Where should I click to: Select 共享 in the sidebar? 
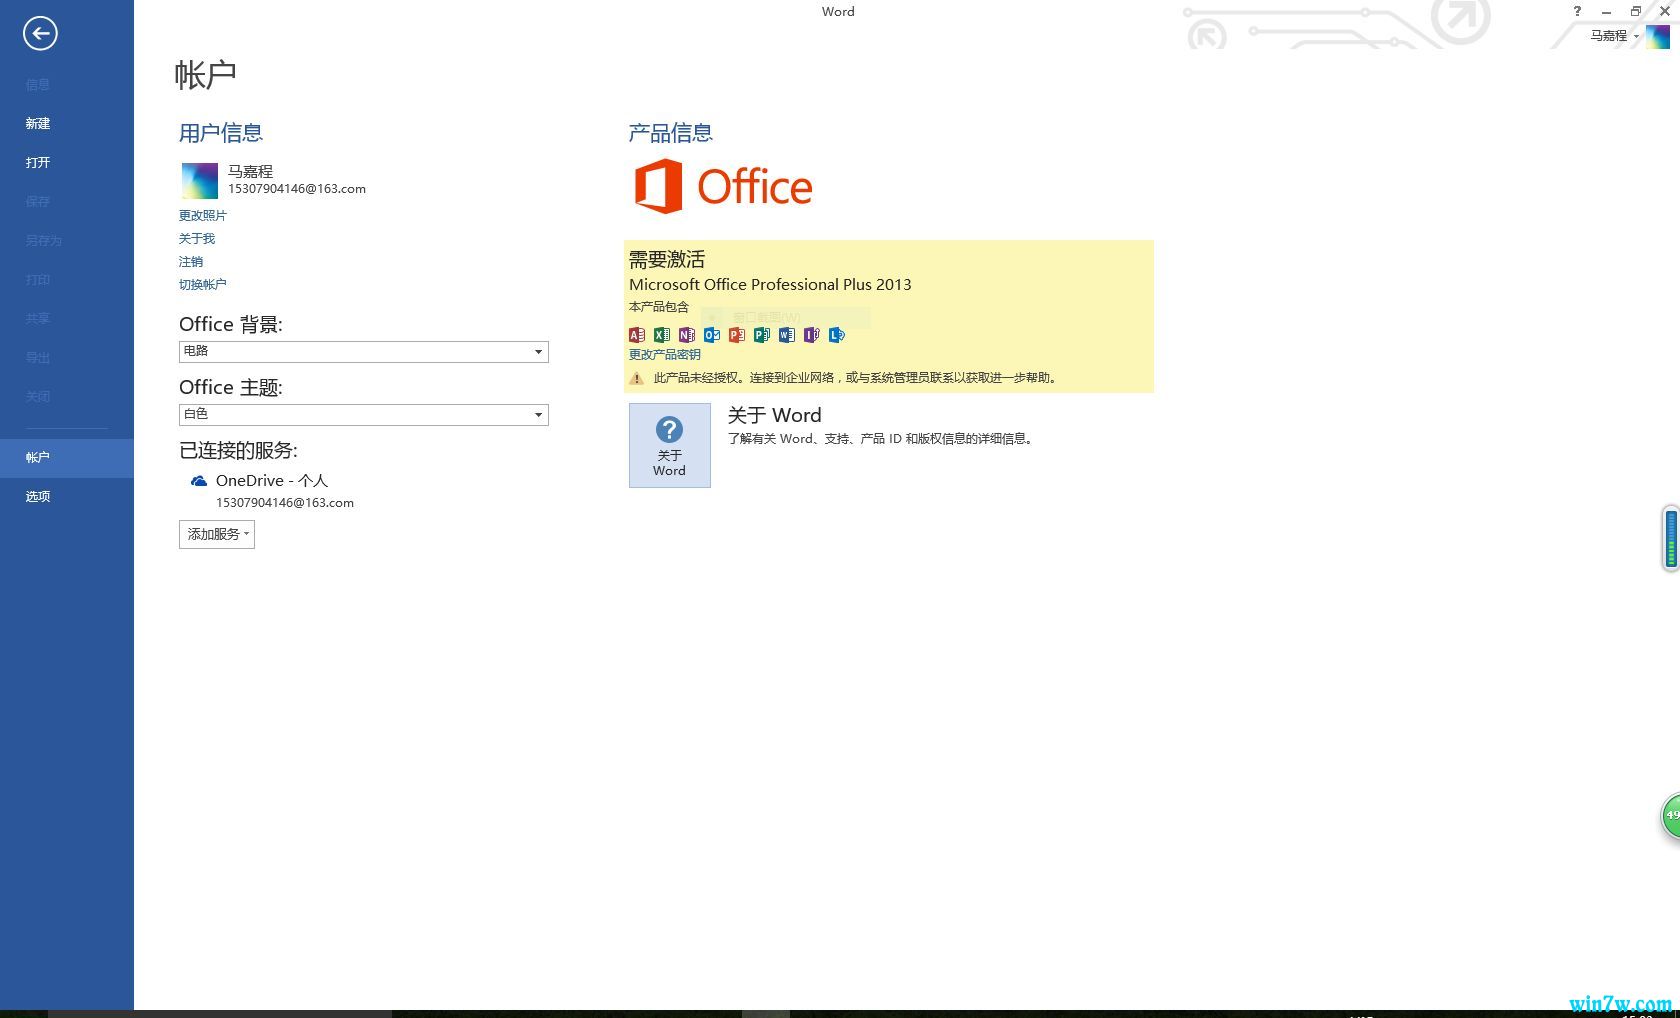click(67, 319)
